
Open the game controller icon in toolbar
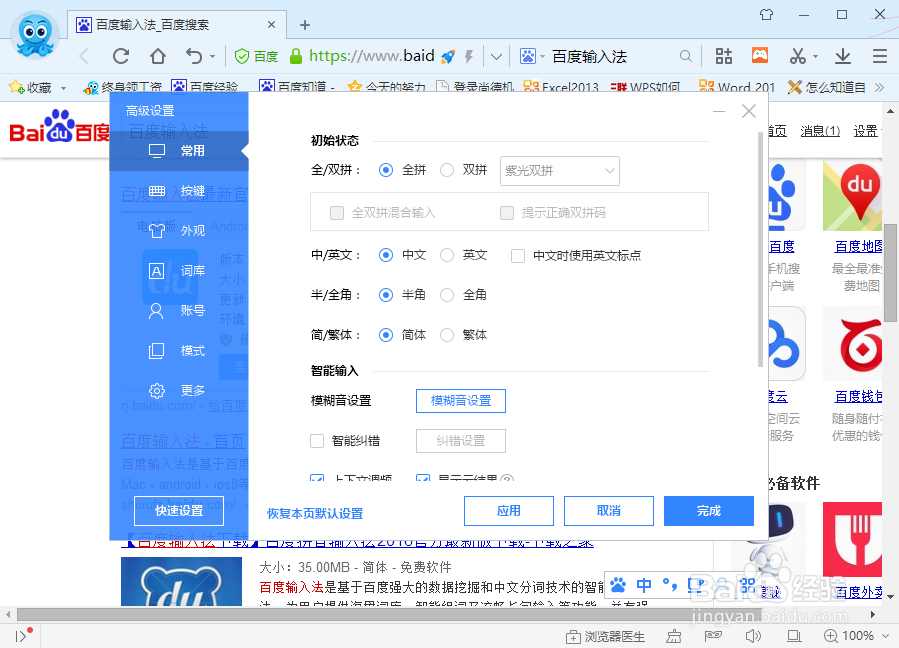760,55
